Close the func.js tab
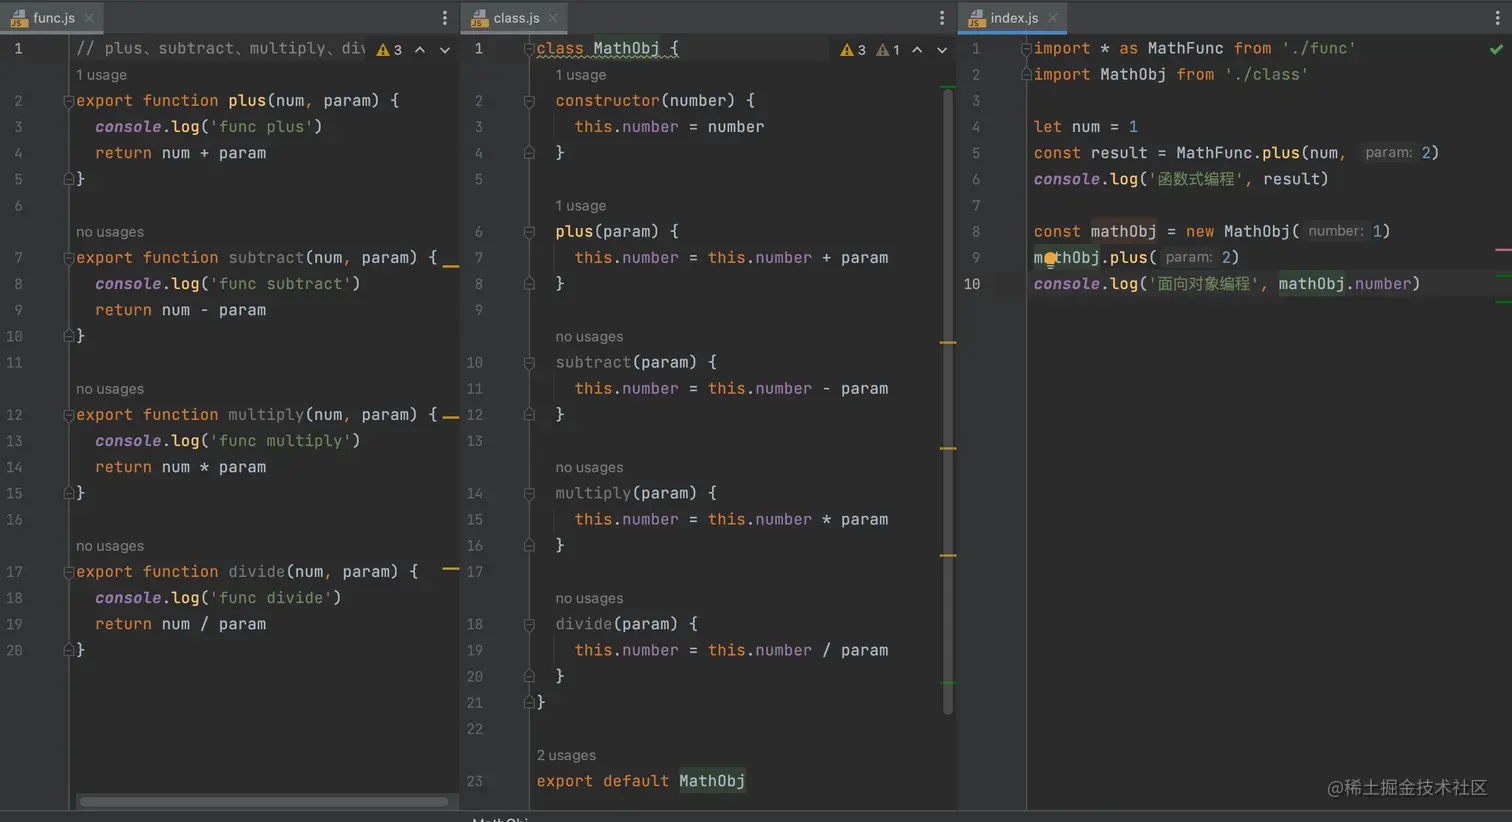Image resolution: width=1512 pixels, height=822 pixels. (x=89, y=18)
